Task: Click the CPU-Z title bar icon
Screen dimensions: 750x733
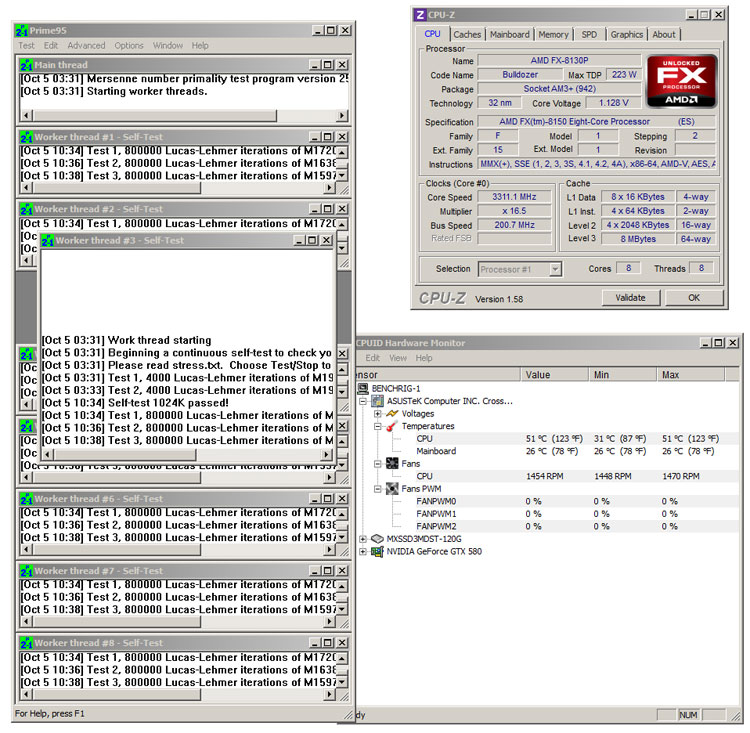Action: tap(420, 15)
